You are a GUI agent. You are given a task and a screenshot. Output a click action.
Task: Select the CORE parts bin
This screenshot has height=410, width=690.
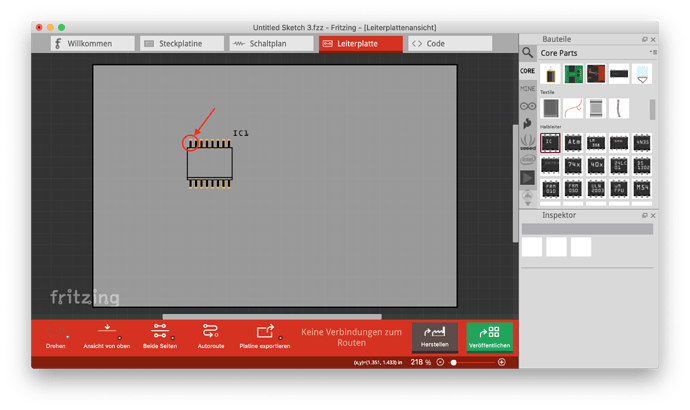click(527, 71)
